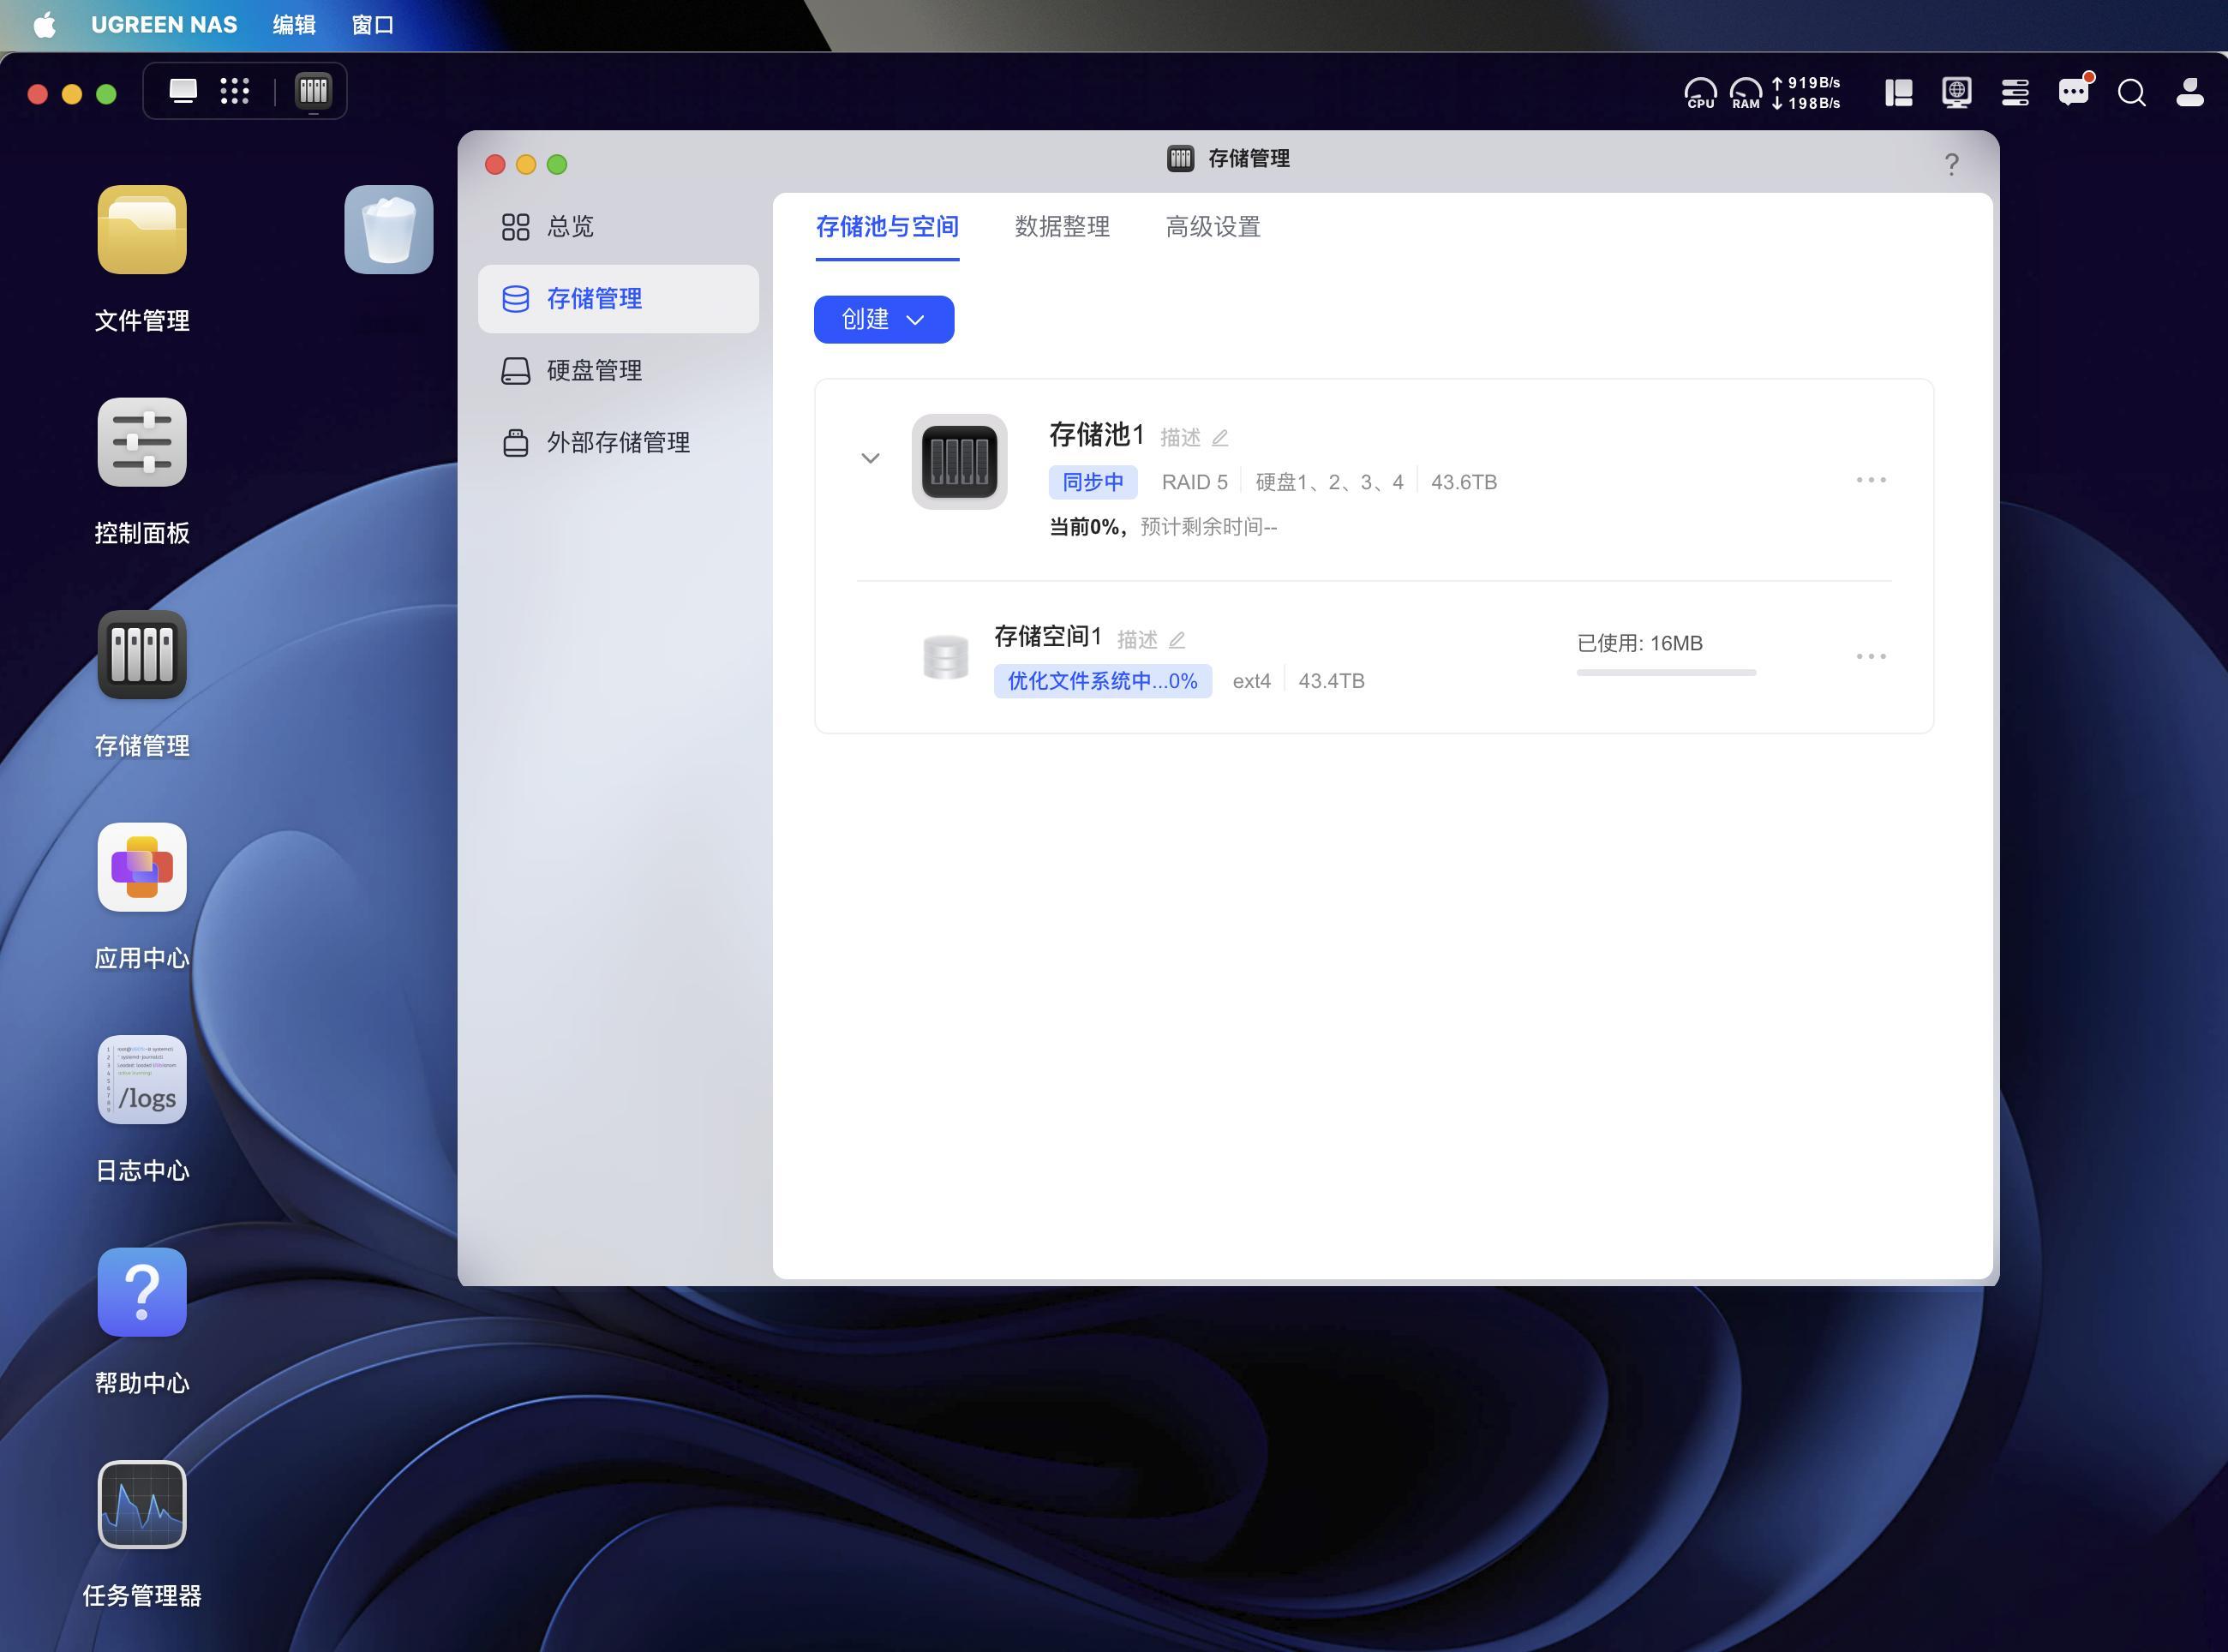
Task: Click the 已使用: 16MB usage text
Action: point(1640,643)
